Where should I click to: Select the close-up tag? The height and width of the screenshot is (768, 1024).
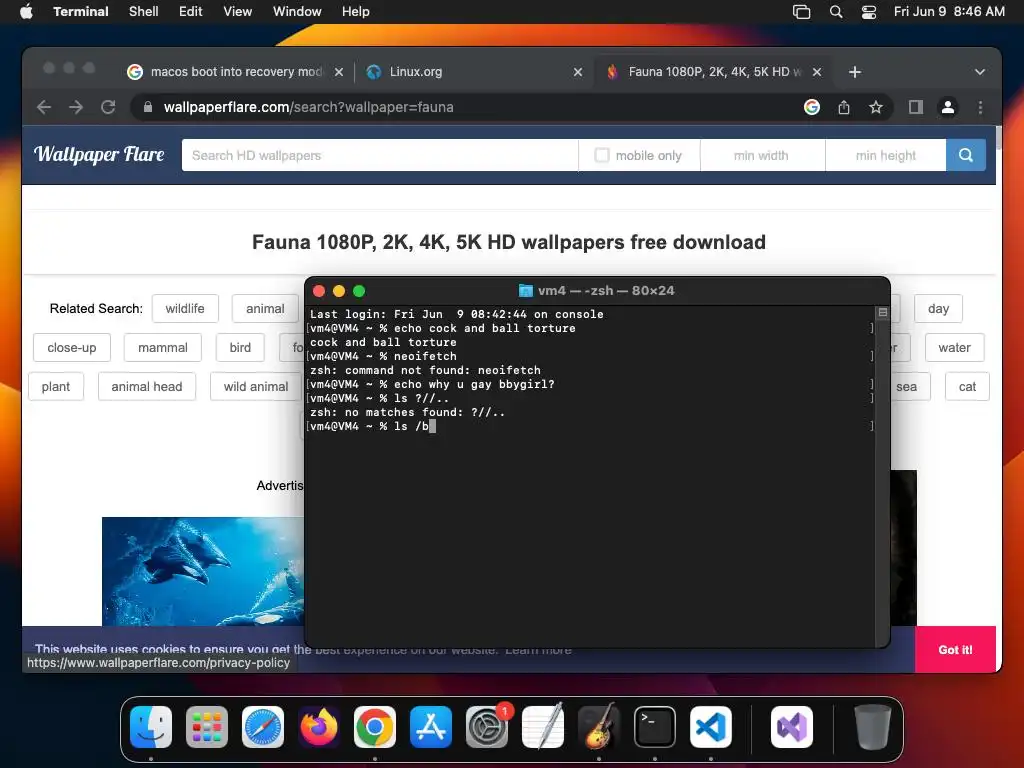[72, 347]
